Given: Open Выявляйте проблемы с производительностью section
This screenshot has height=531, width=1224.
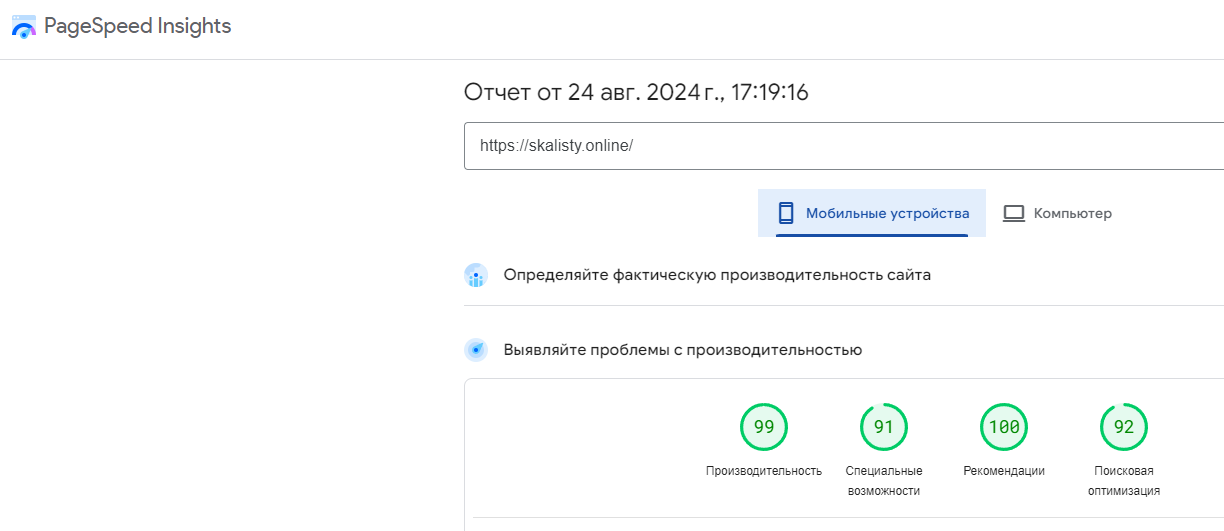Looking at the screenshot, I should tap(682, 350).
